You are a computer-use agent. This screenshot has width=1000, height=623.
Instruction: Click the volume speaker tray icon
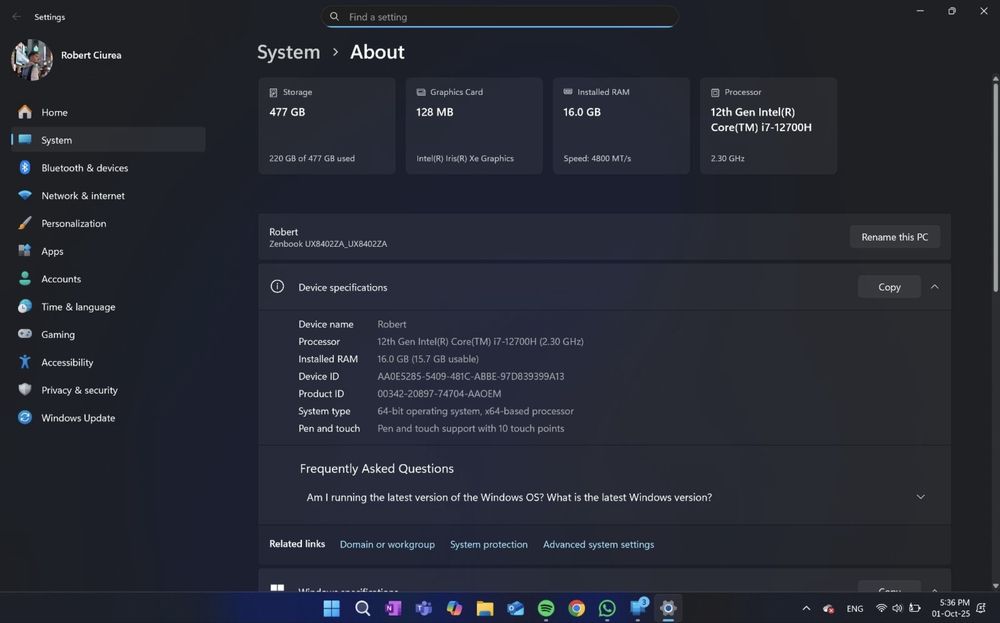(x=897, y=608)
